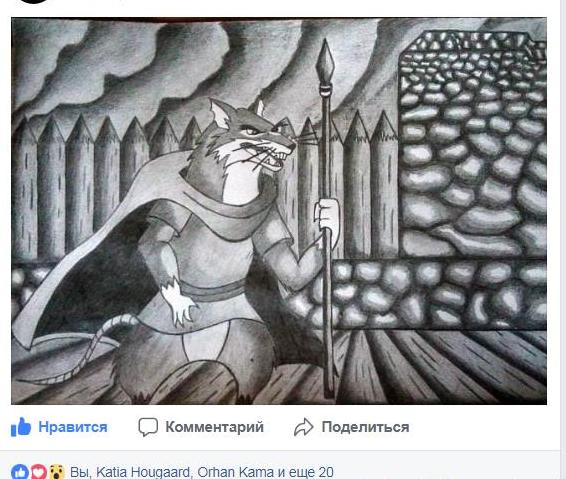Show the 'и еще 20' reactions list
566x479 pixels.
(305, 472)
